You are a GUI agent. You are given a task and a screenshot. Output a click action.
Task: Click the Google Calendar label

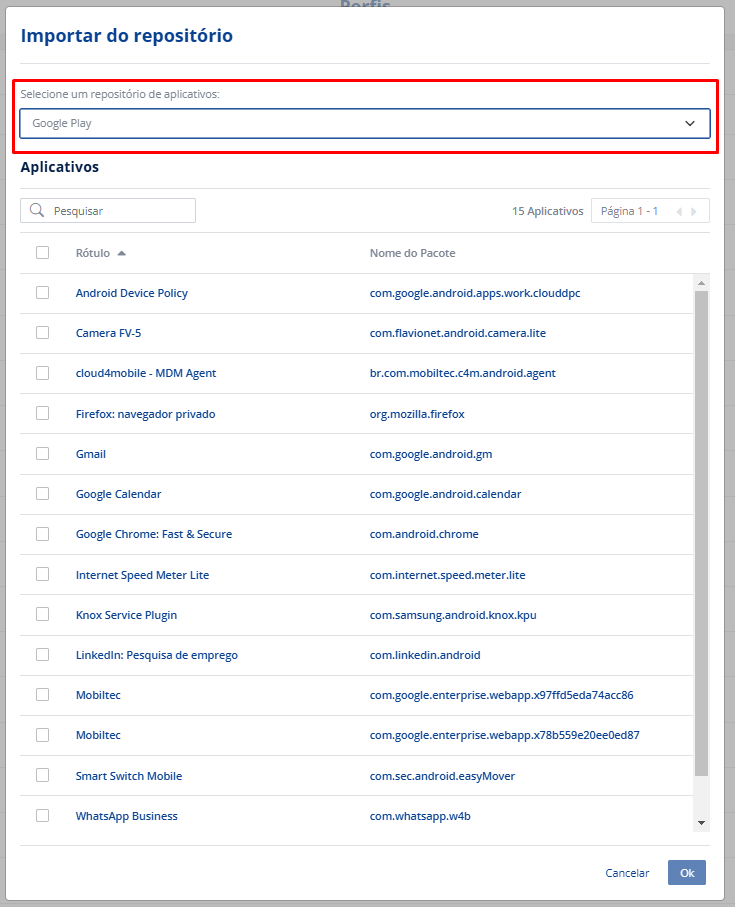coord(119,494)
